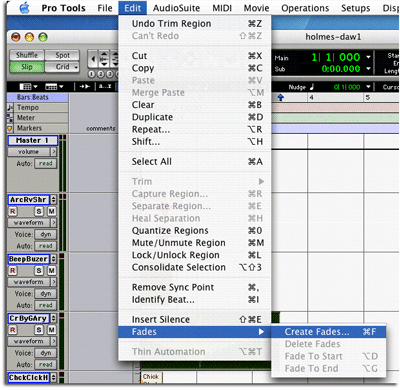Open Main counter time scale dropdown

point(368,57)
